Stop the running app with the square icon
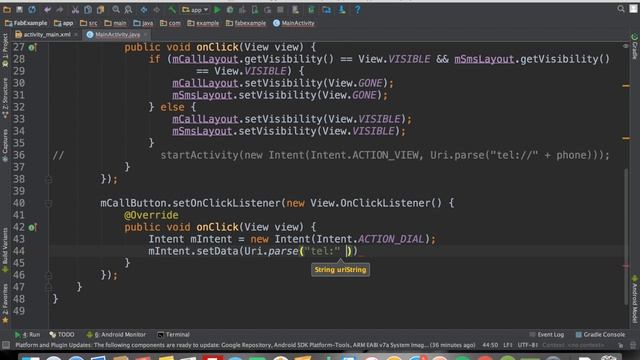 (280, 9)
